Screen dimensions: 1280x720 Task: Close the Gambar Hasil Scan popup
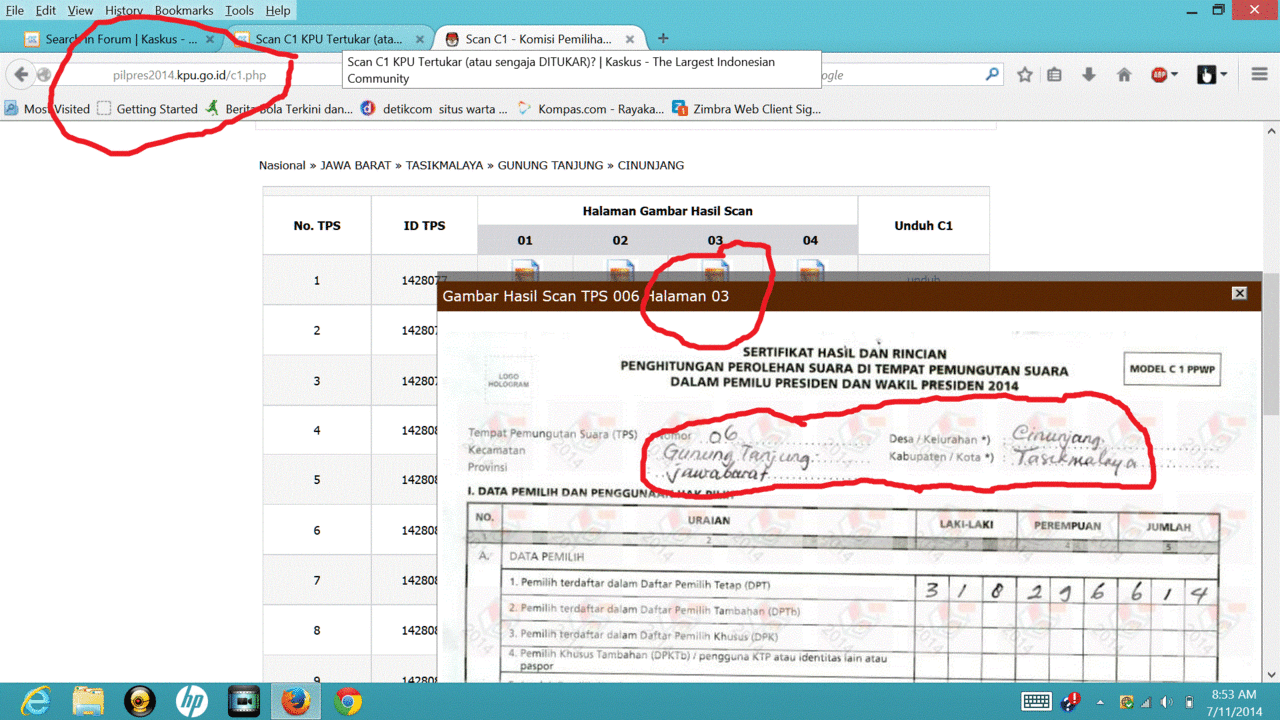point(1239,293)
